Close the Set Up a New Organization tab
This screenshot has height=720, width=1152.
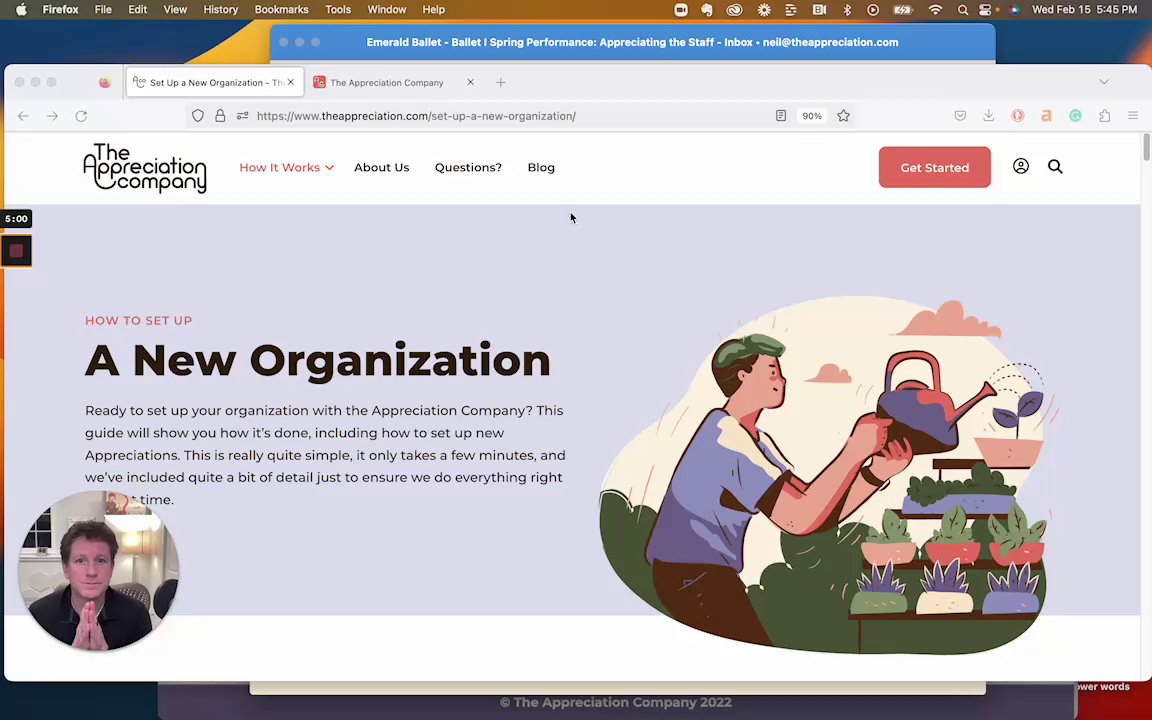(291, 82)
